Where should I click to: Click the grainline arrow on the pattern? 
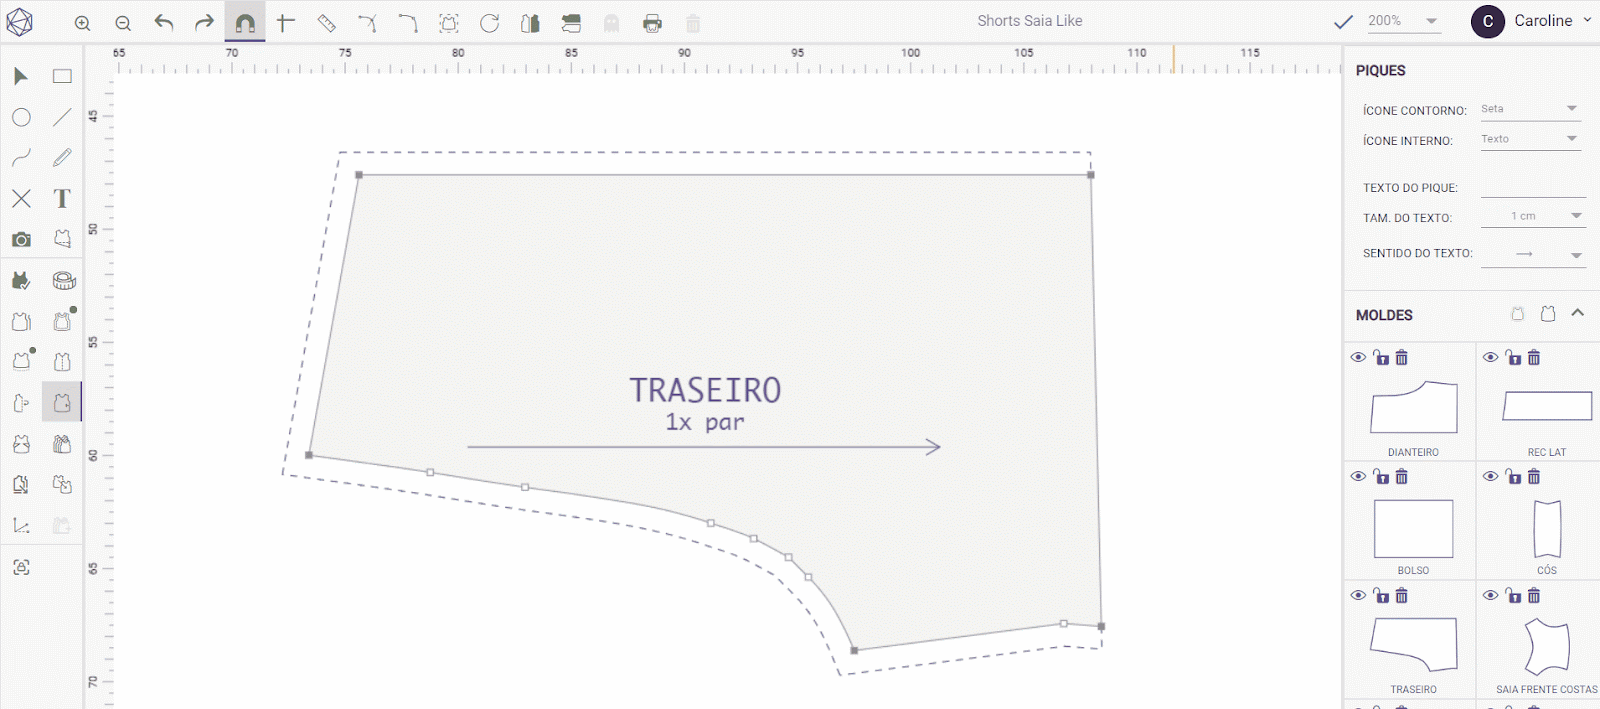coord(704,447)
